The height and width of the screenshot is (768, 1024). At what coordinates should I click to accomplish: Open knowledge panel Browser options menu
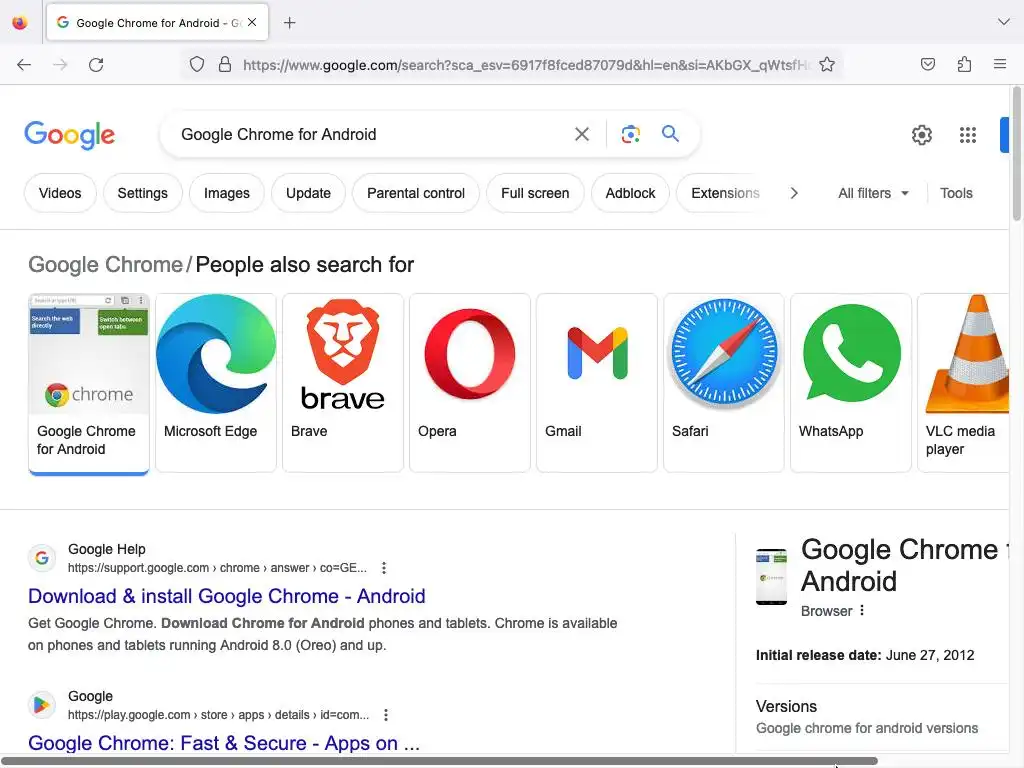(x=862, y=611)
